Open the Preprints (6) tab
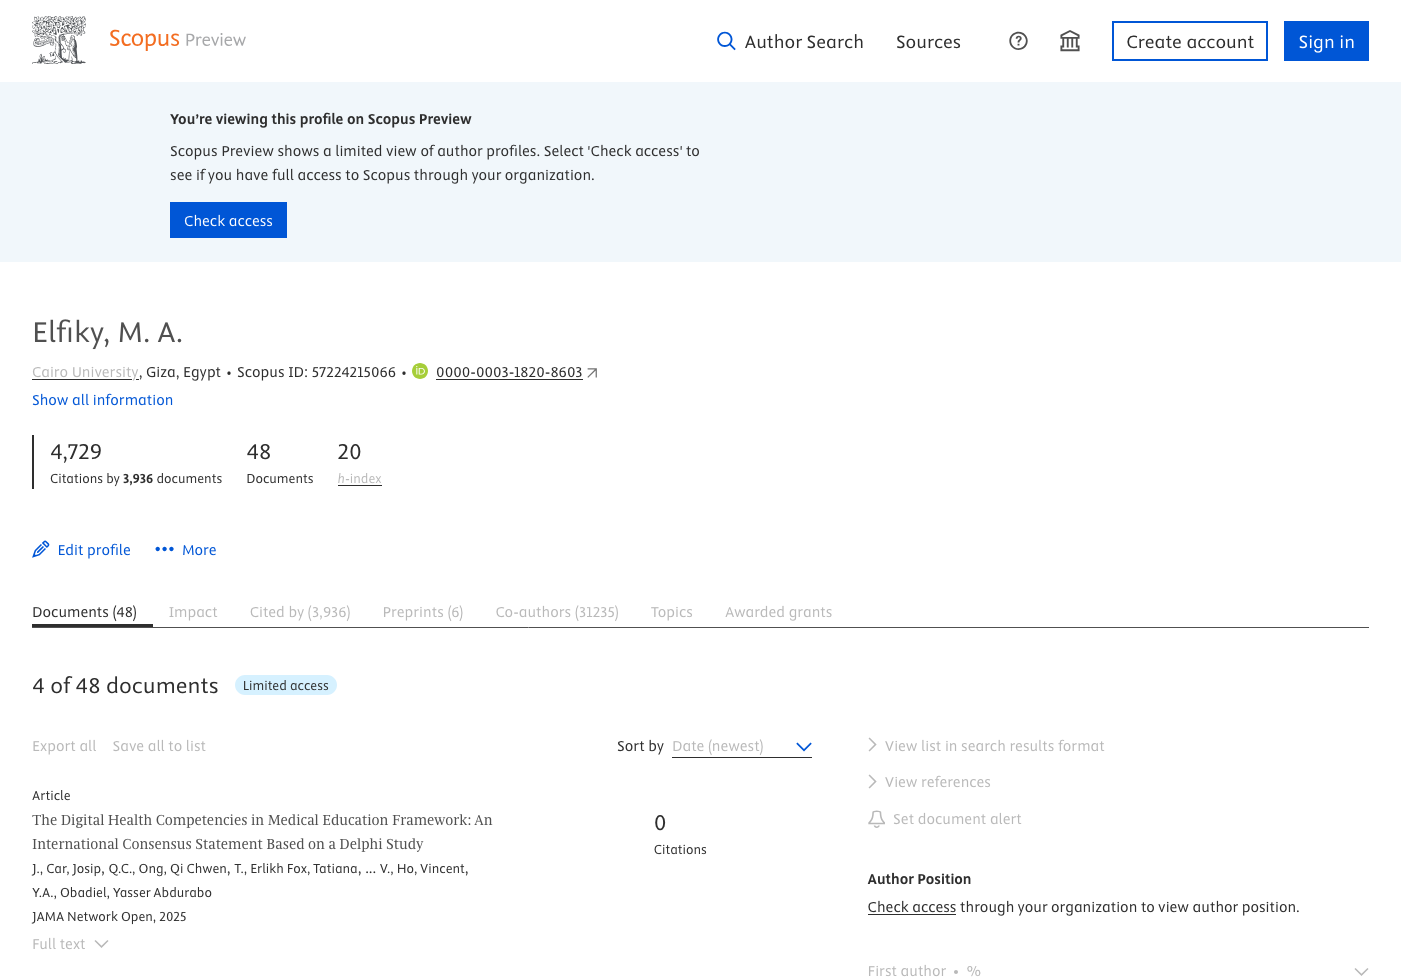 [423, 612]
